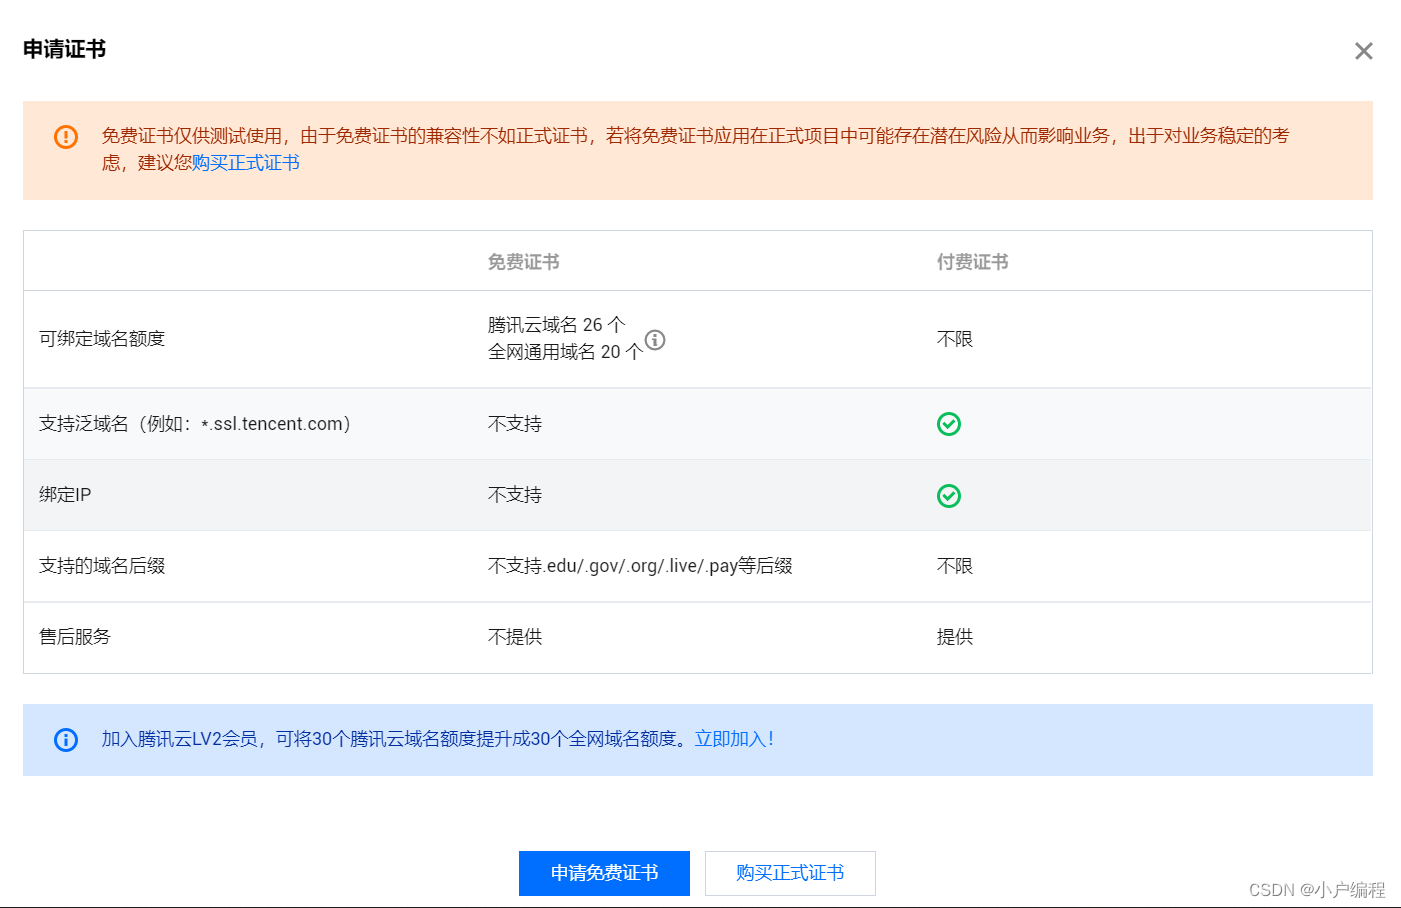Click the 售后服务 row label
Screen dimensions: 1401x908
coord(75,637)
